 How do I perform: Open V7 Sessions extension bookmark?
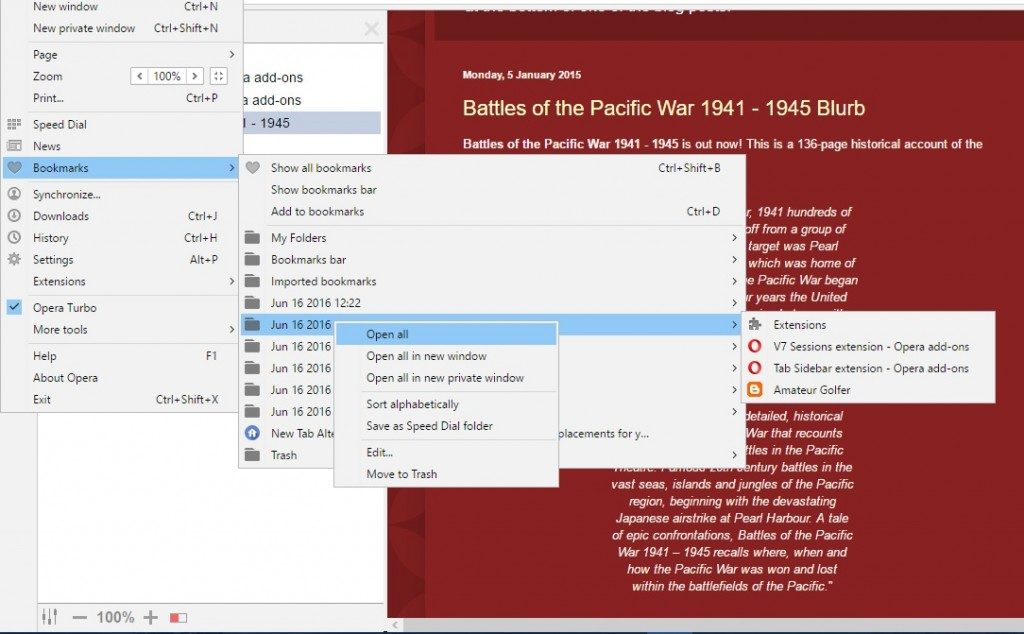[x=869, y=346]
